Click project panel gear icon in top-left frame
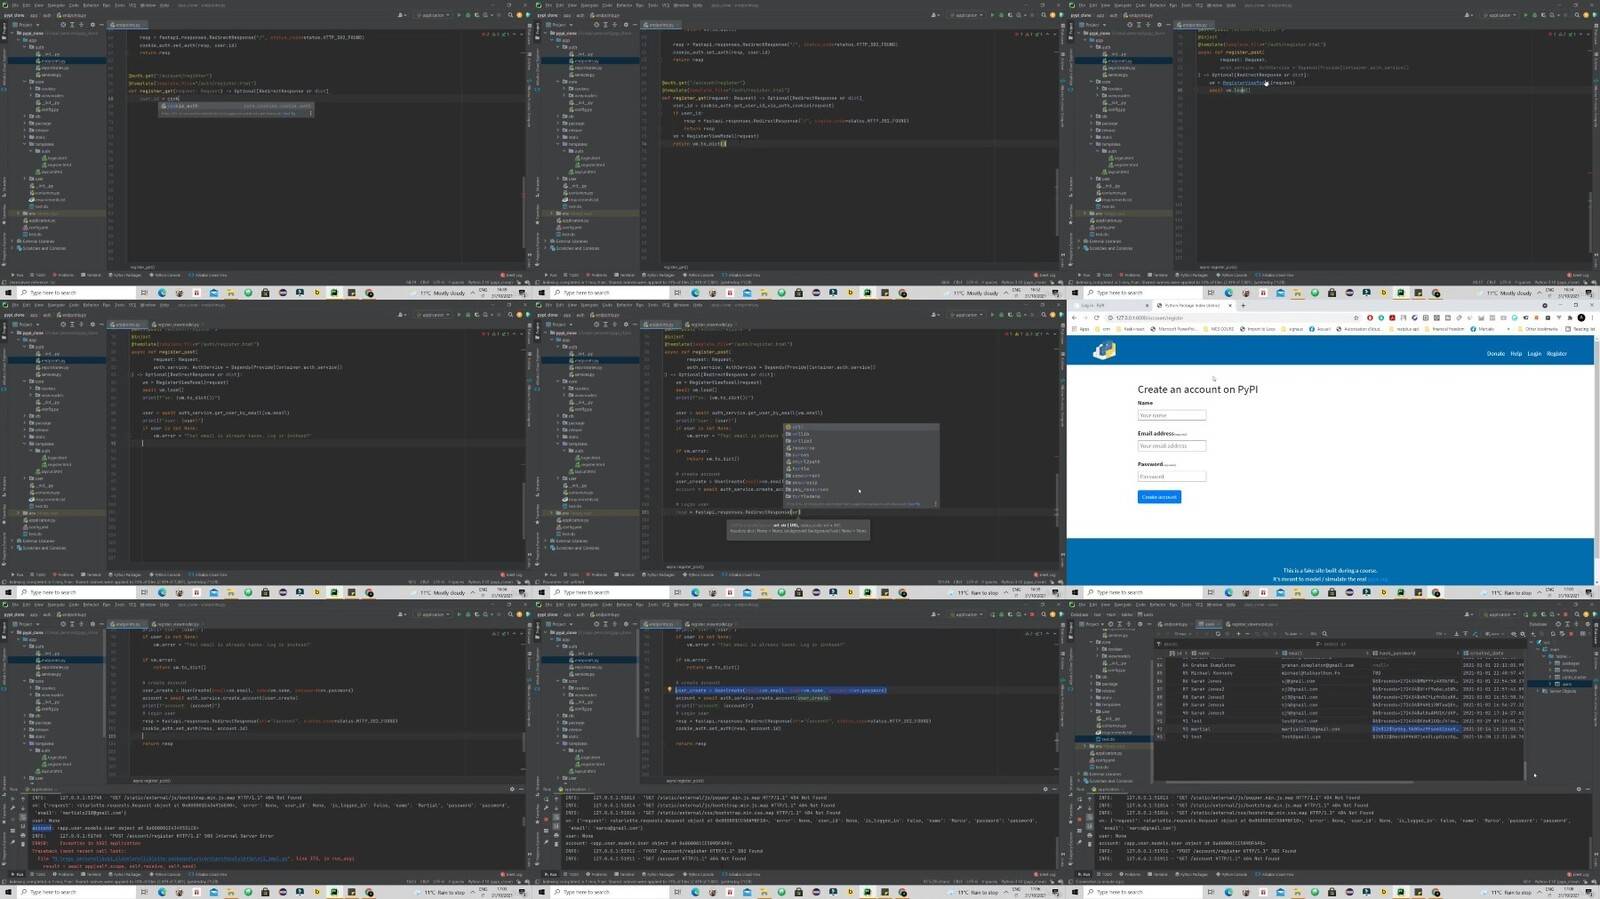This screenshot has height=899, width=1600. click(x=92, y=25)
